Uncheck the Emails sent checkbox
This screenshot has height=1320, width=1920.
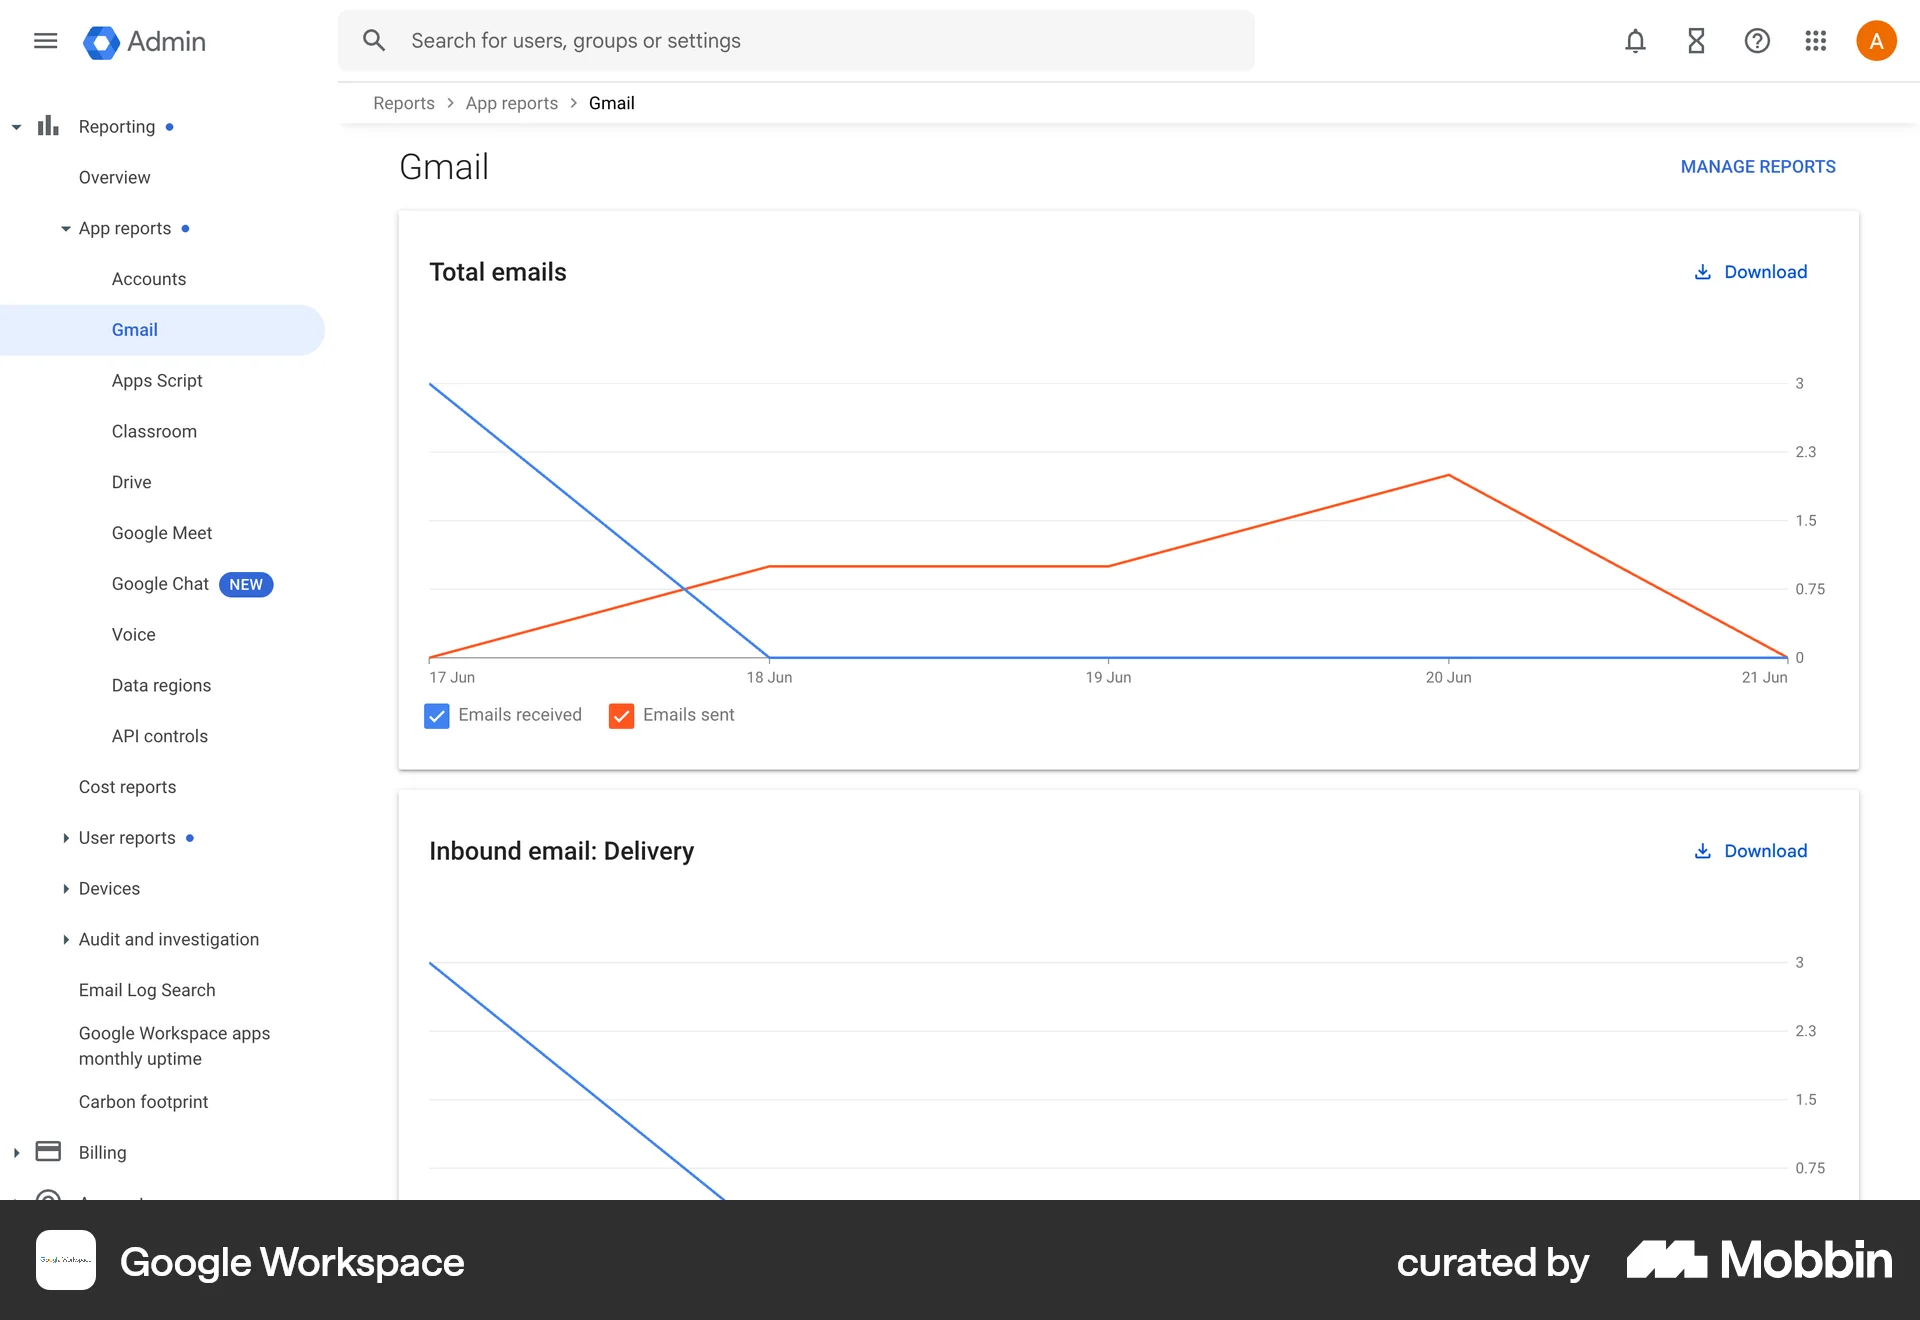click(621, 715)
